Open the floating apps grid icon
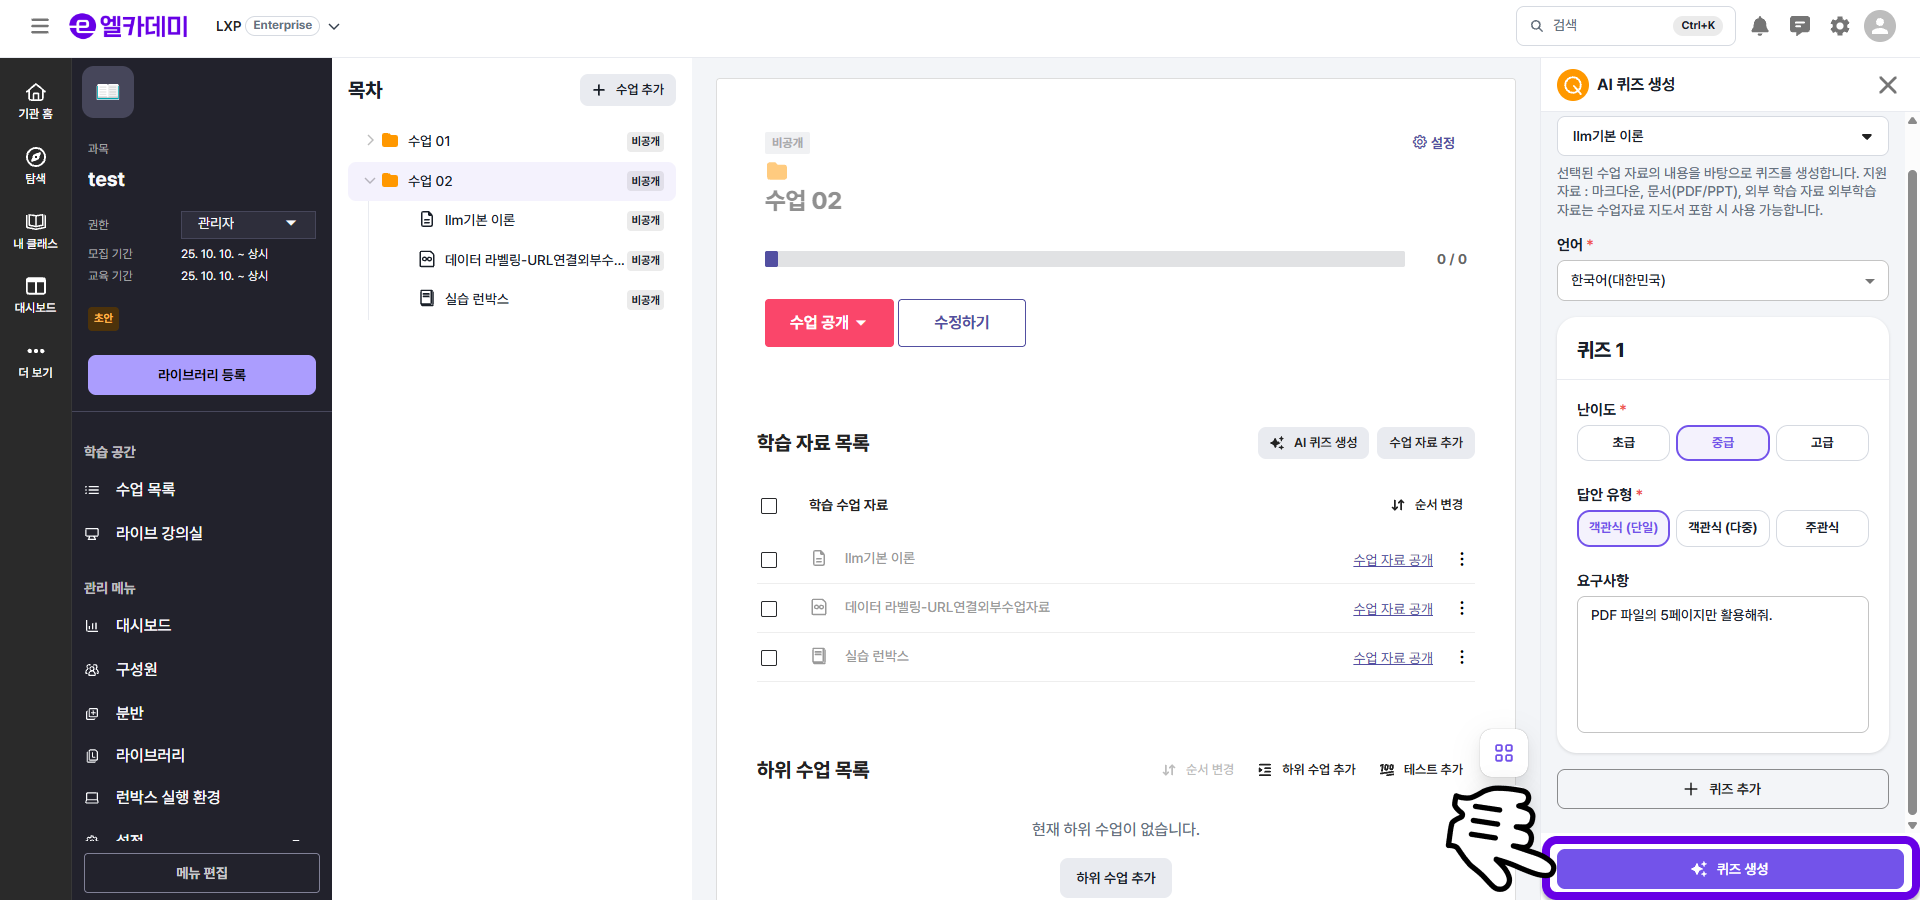The height and width of the screenshot is (900, 1920). pyautogui.click(x=1504, y=753)
